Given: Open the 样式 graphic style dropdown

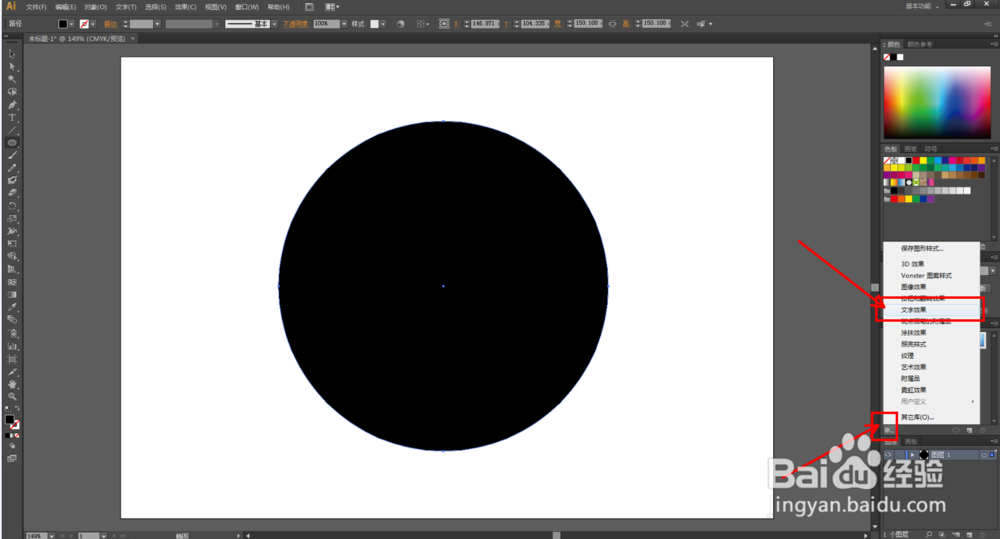Looking at the screenshot, I should [x=383, y=24].
